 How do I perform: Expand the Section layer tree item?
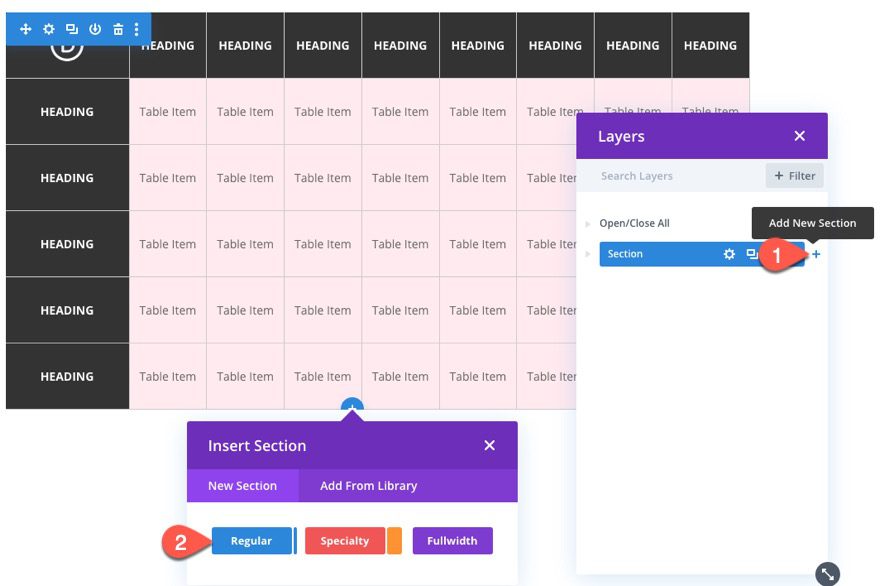click(x=589, y=254)
